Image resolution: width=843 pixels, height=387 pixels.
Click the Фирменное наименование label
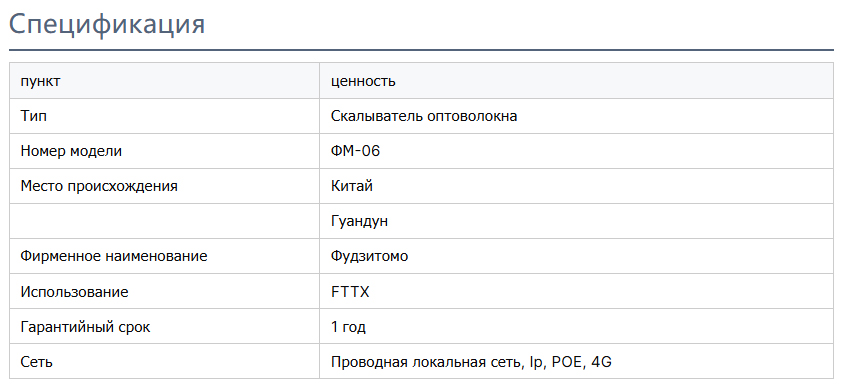[x=114, y=256]
